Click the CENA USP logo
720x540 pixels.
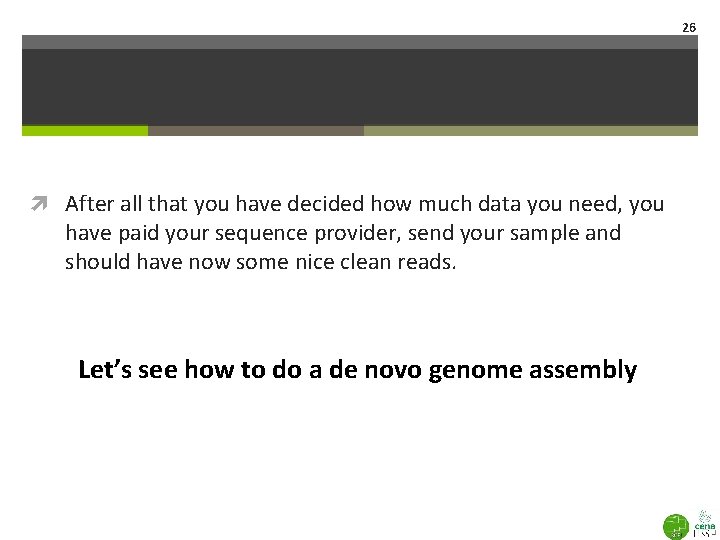(x=703, y=524)
